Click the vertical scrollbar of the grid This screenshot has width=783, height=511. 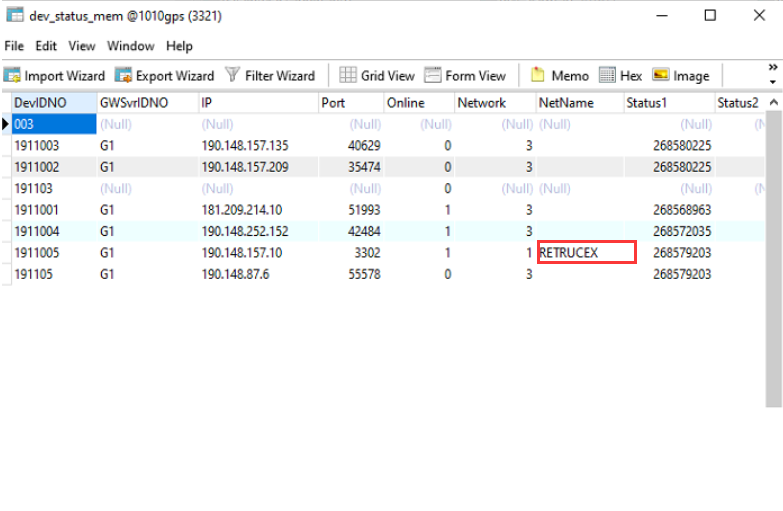[774, 259]
